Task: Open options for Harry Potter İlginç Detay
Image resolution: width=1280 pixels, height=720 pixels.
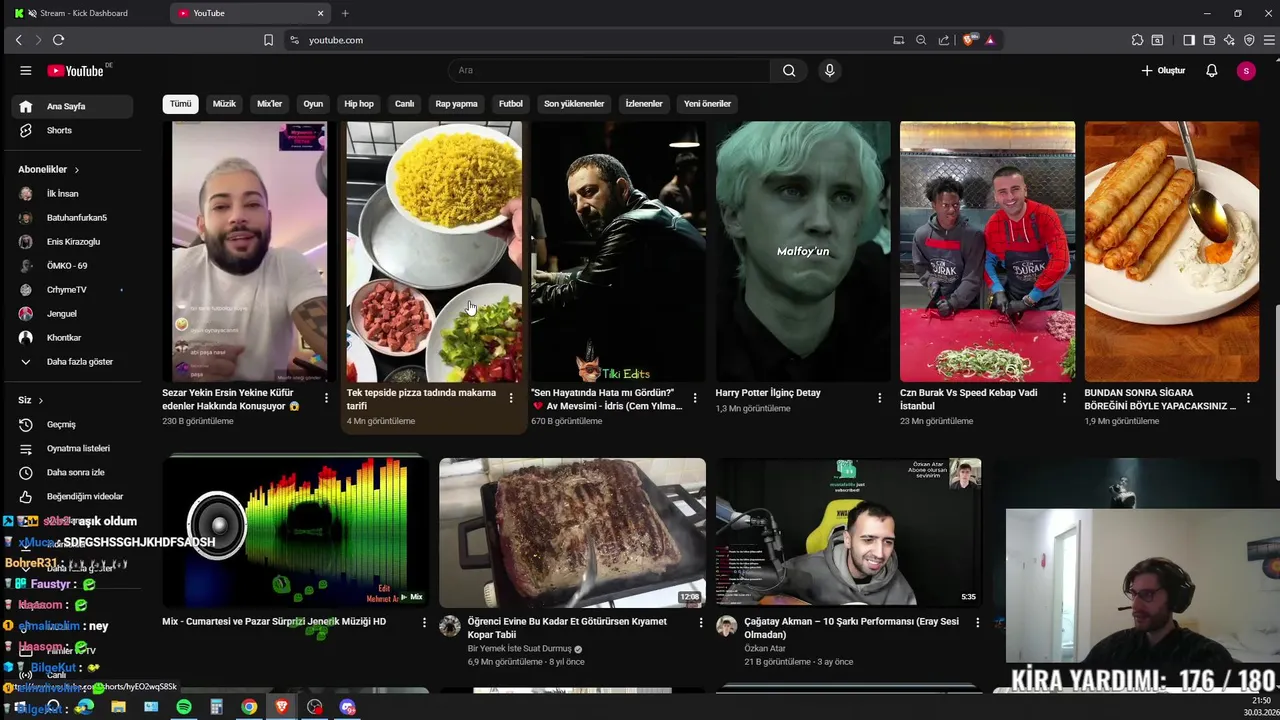Action: click(x=879, y=398)
